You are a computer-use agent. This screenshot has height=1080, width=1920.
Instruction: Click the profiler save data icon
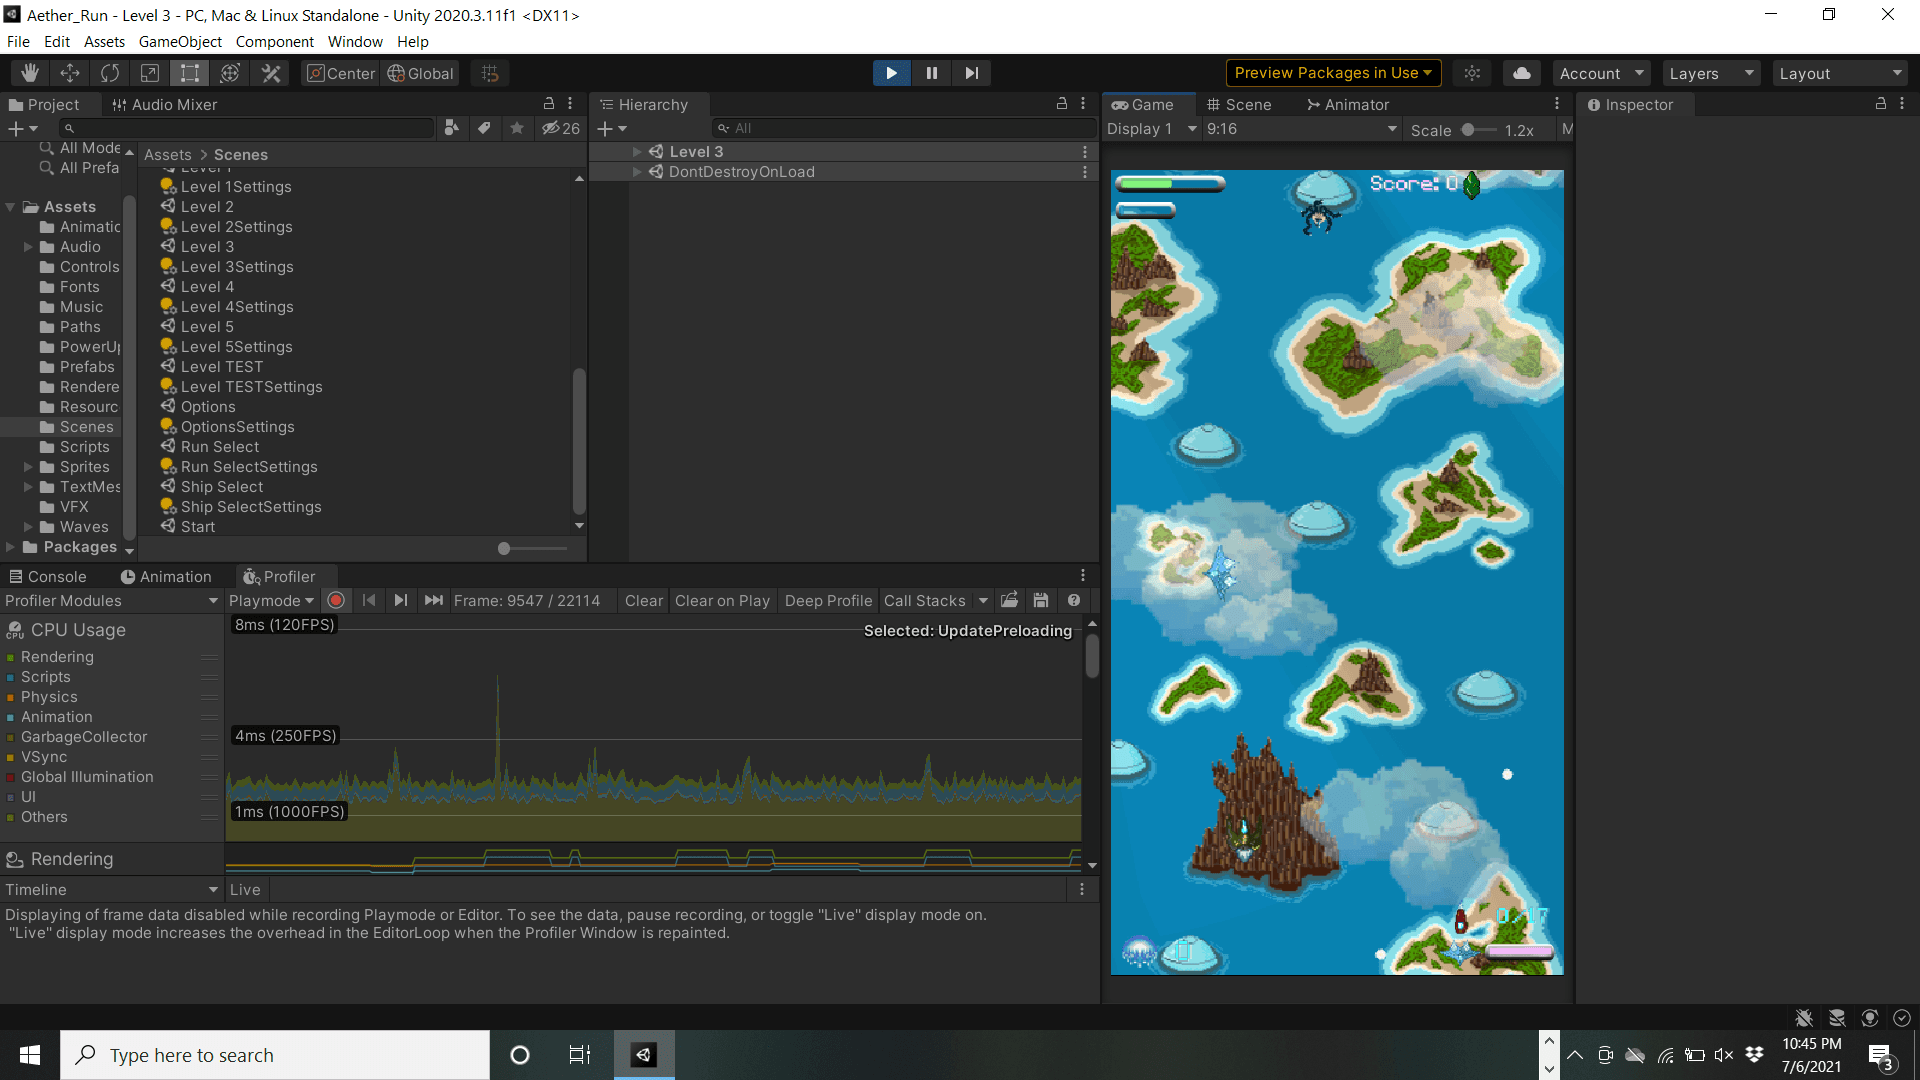(x=1041, y=601)
